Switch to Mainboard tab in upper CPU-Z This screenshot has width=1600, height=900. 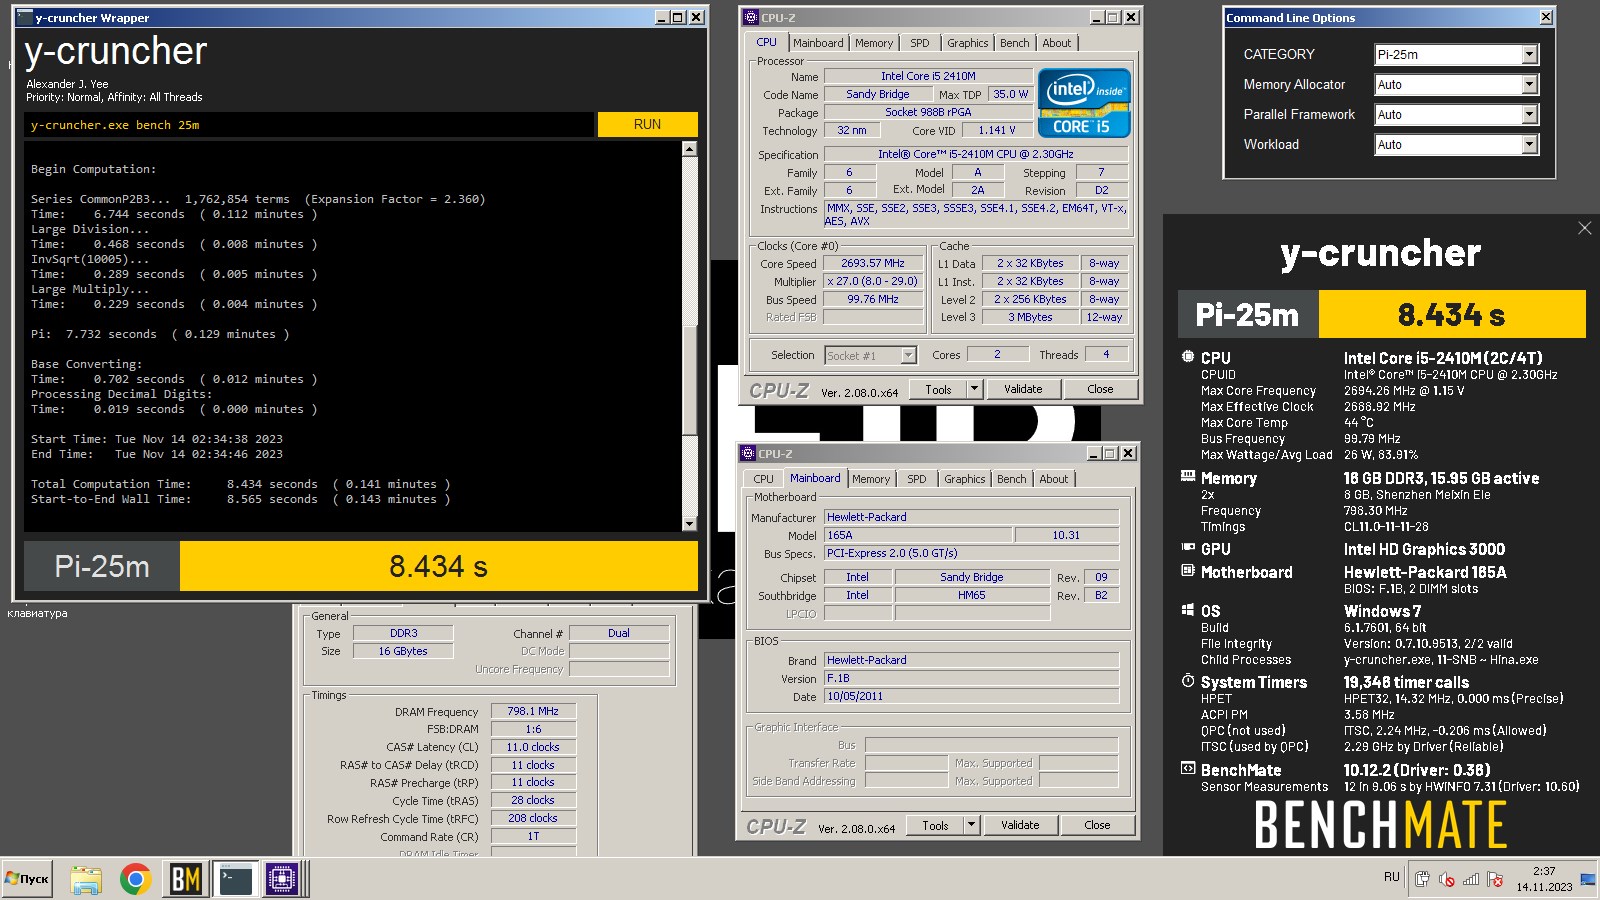point(818,43)
